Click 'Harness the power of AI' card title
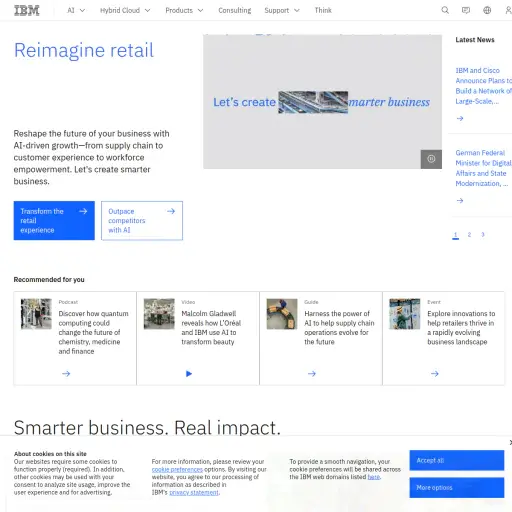Viewport: 512px width, 512px height. tap(339, 328)
